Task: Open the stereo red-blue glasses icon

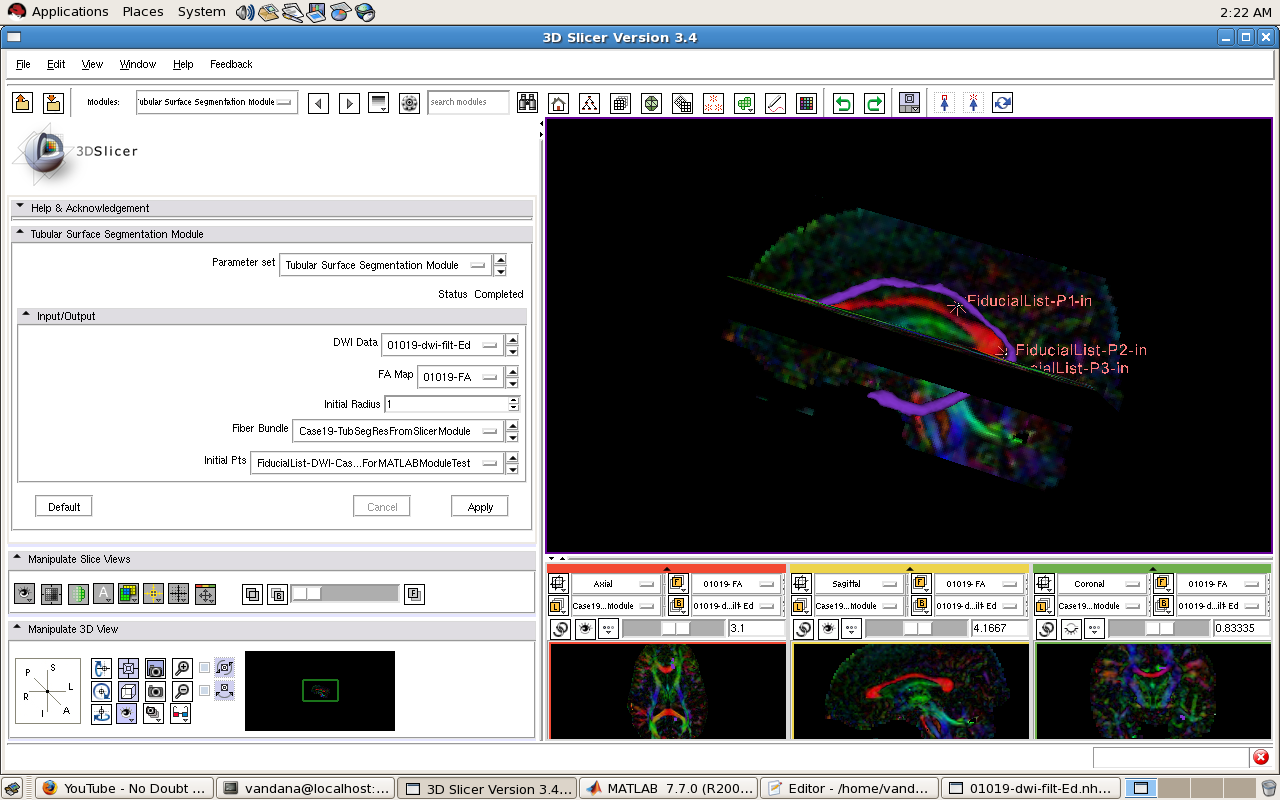Action: [181, 714]
